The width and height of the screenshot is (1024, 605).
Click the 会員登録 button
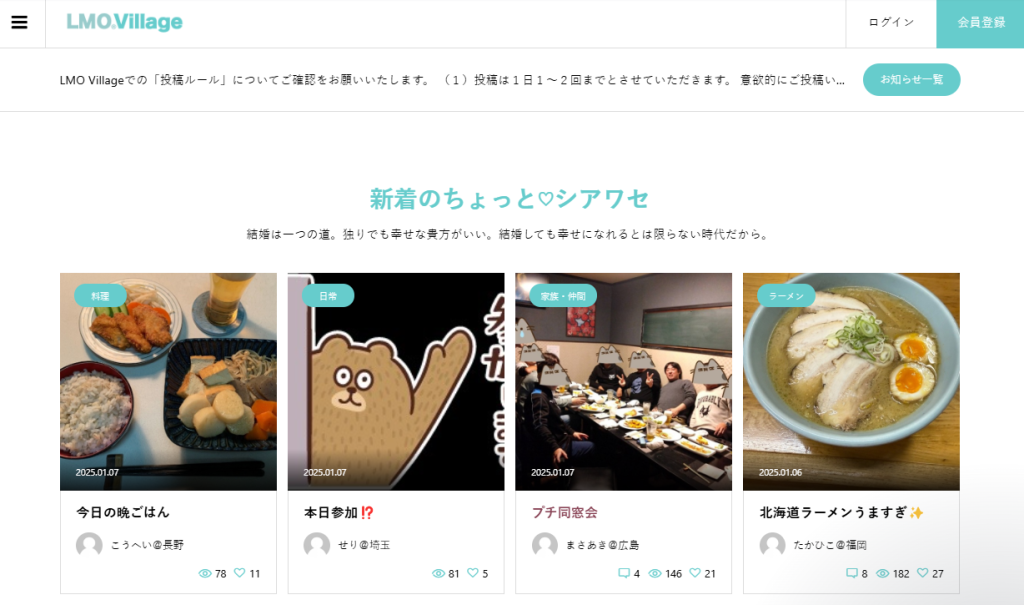(x=980, y=24)
